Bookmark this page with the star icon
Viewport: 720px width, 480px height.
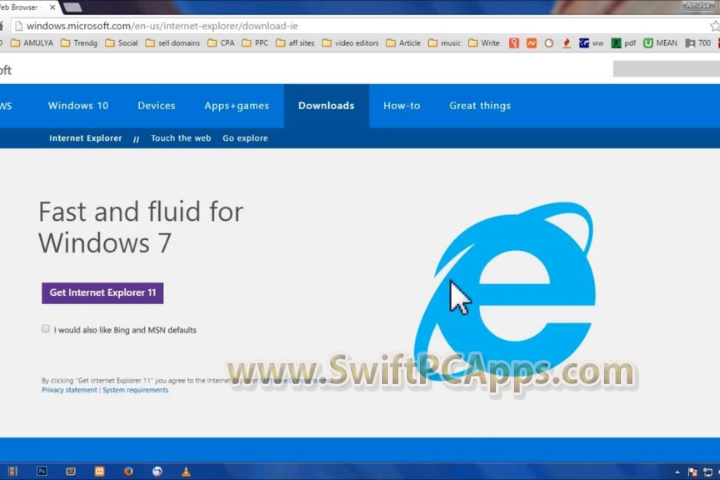pos(714,26)
